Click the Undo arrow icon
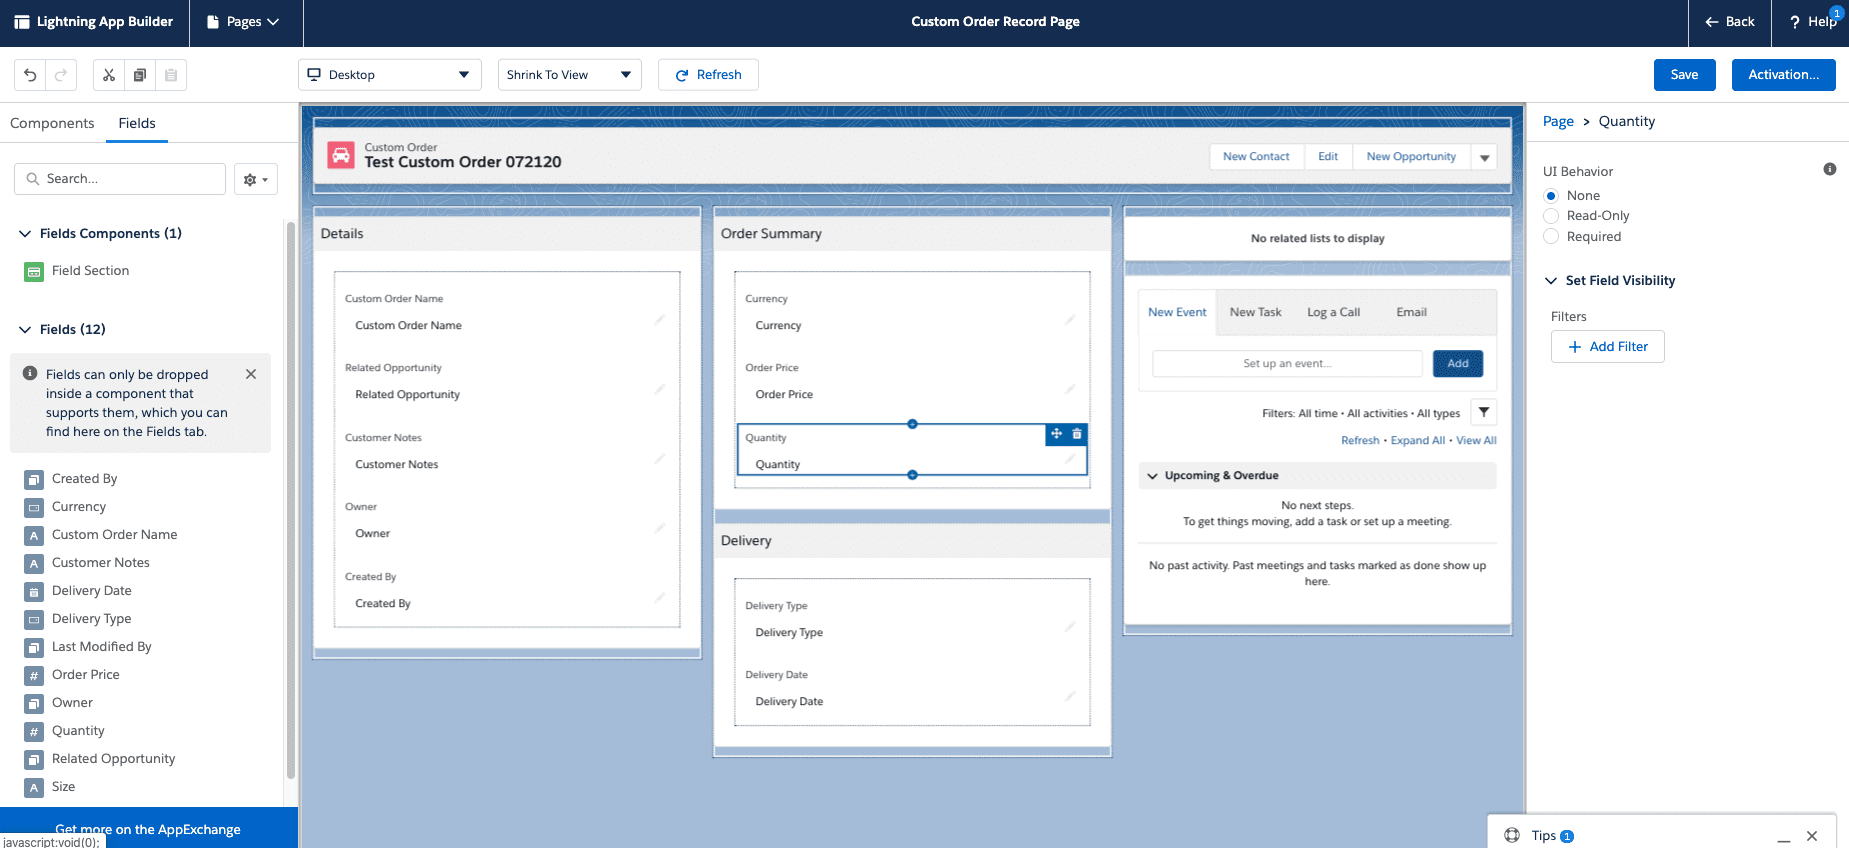 [30, 75]
